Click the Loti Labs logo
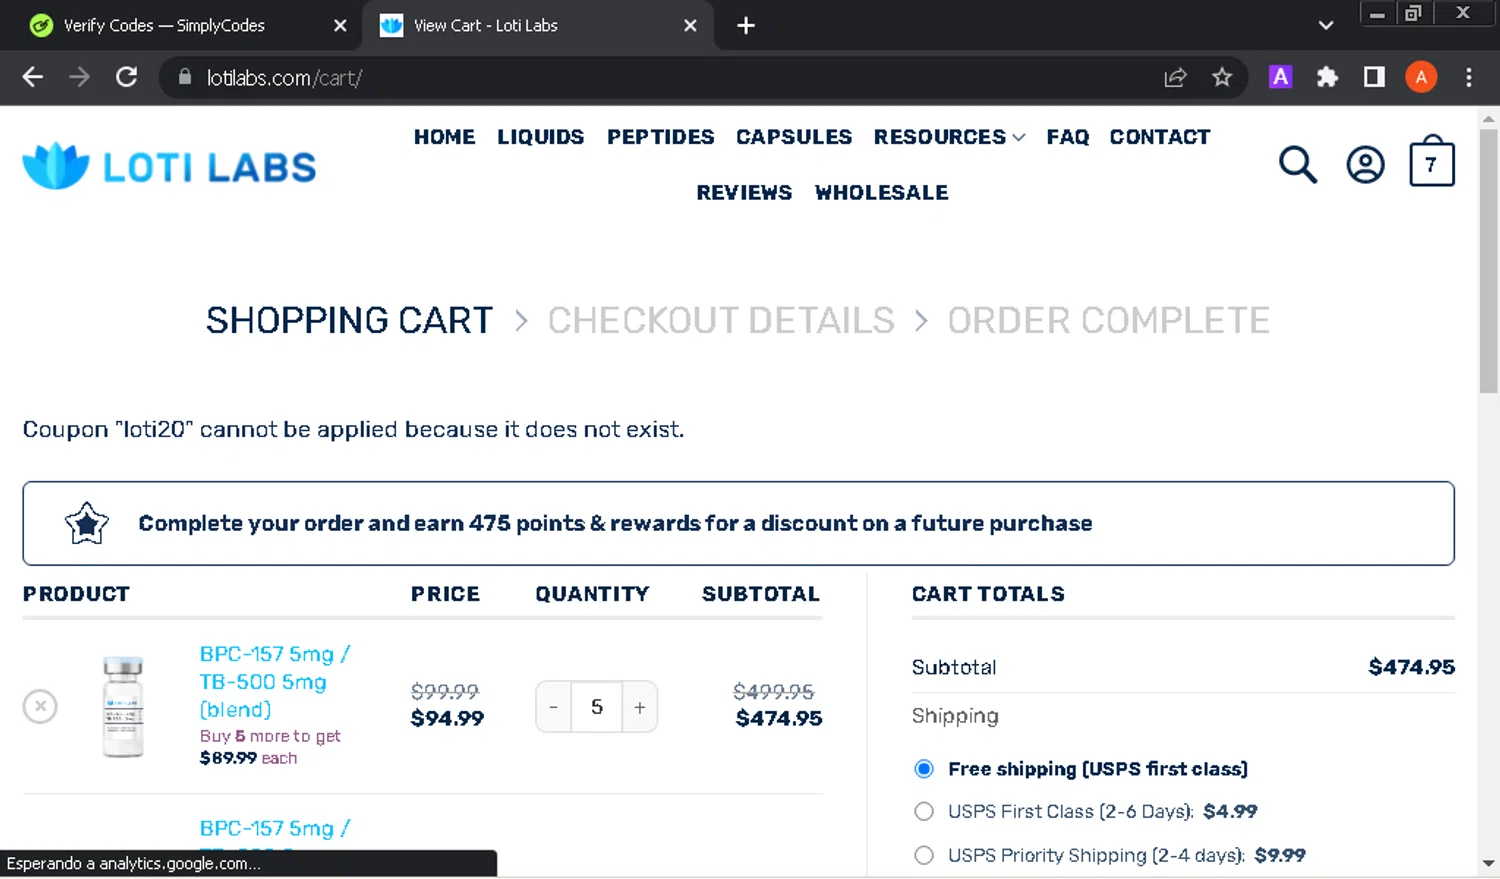 pyautogui.click(x=169, y=166)
